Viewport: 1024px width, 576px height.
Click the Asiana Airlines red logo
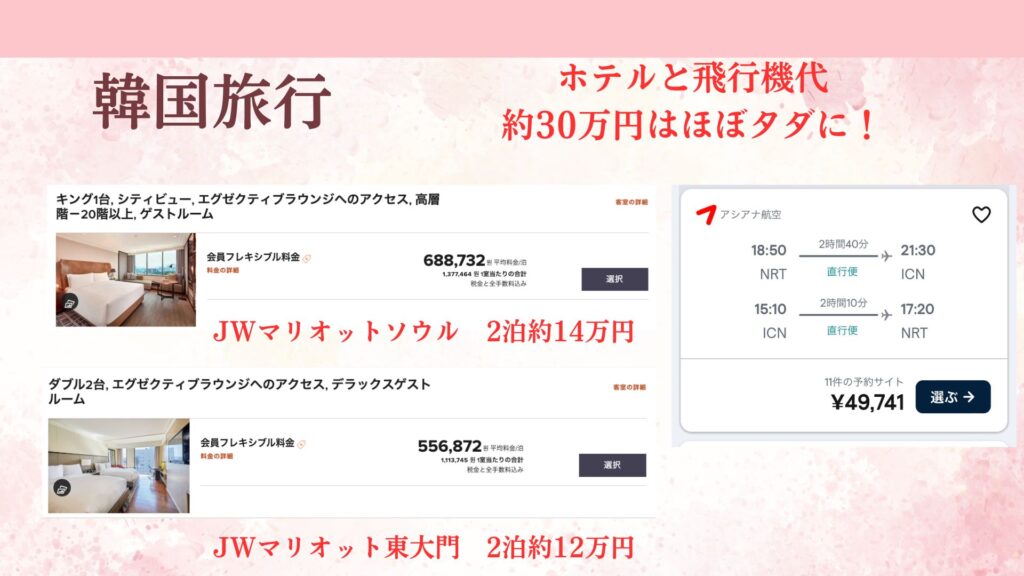pos(706,214)
